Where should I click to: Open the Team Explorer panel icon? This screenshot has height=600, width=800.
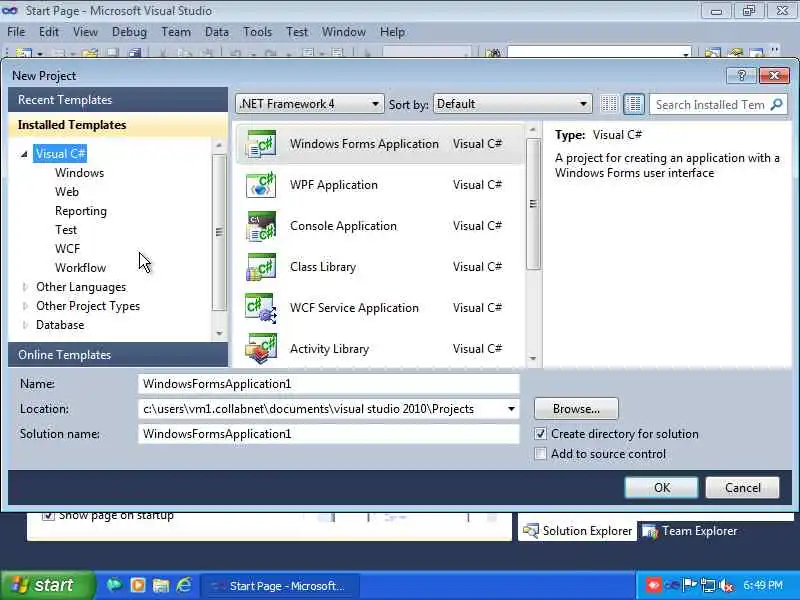coord(650,531)
